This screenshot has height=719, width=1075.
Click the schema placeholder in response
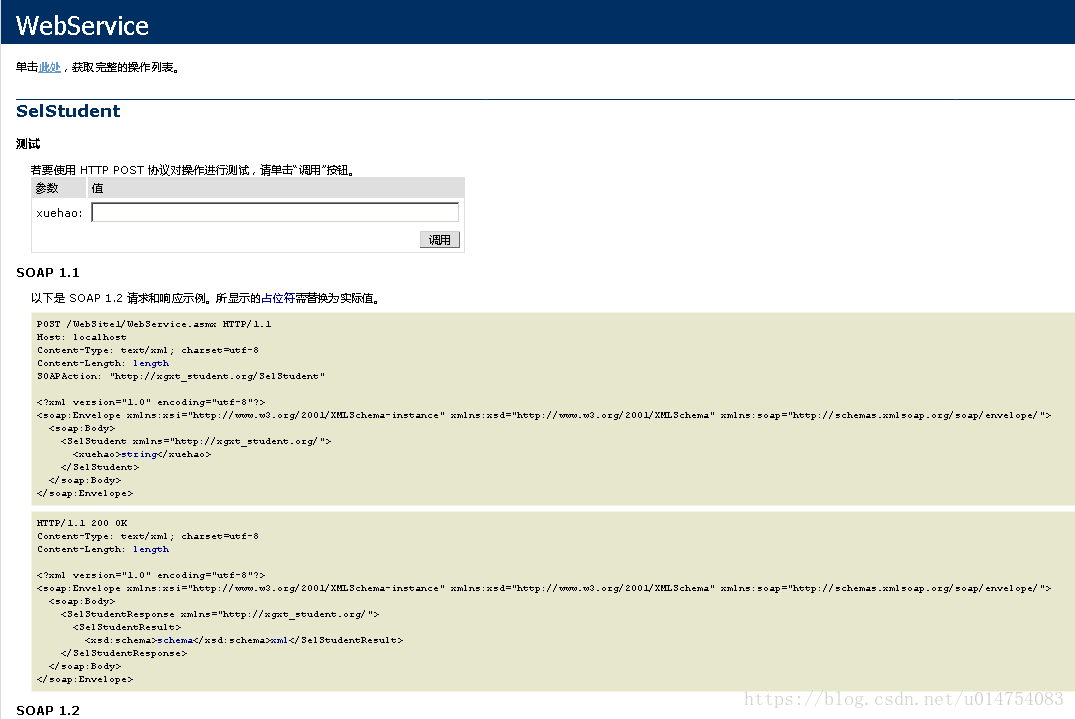point(176,640)
